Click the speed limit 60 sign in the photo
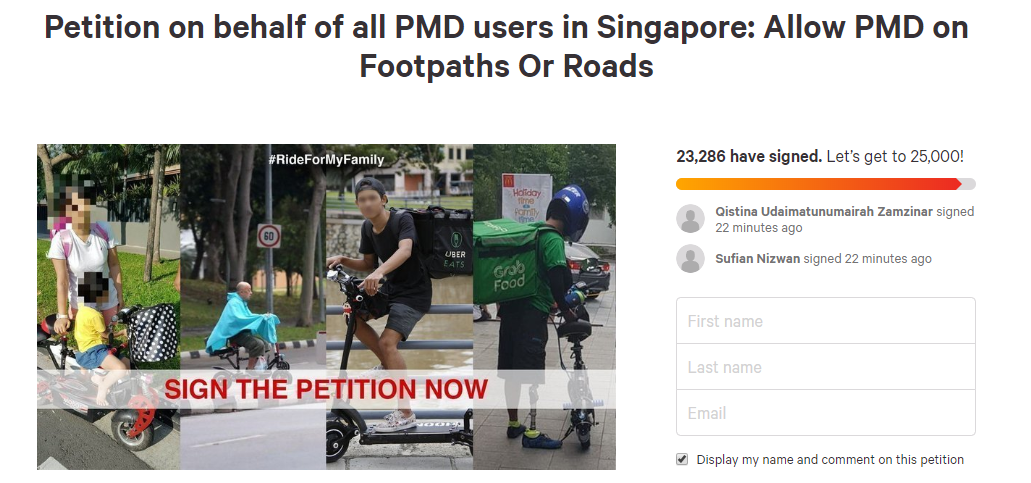 pyautogui.click(x=269, y=235)
